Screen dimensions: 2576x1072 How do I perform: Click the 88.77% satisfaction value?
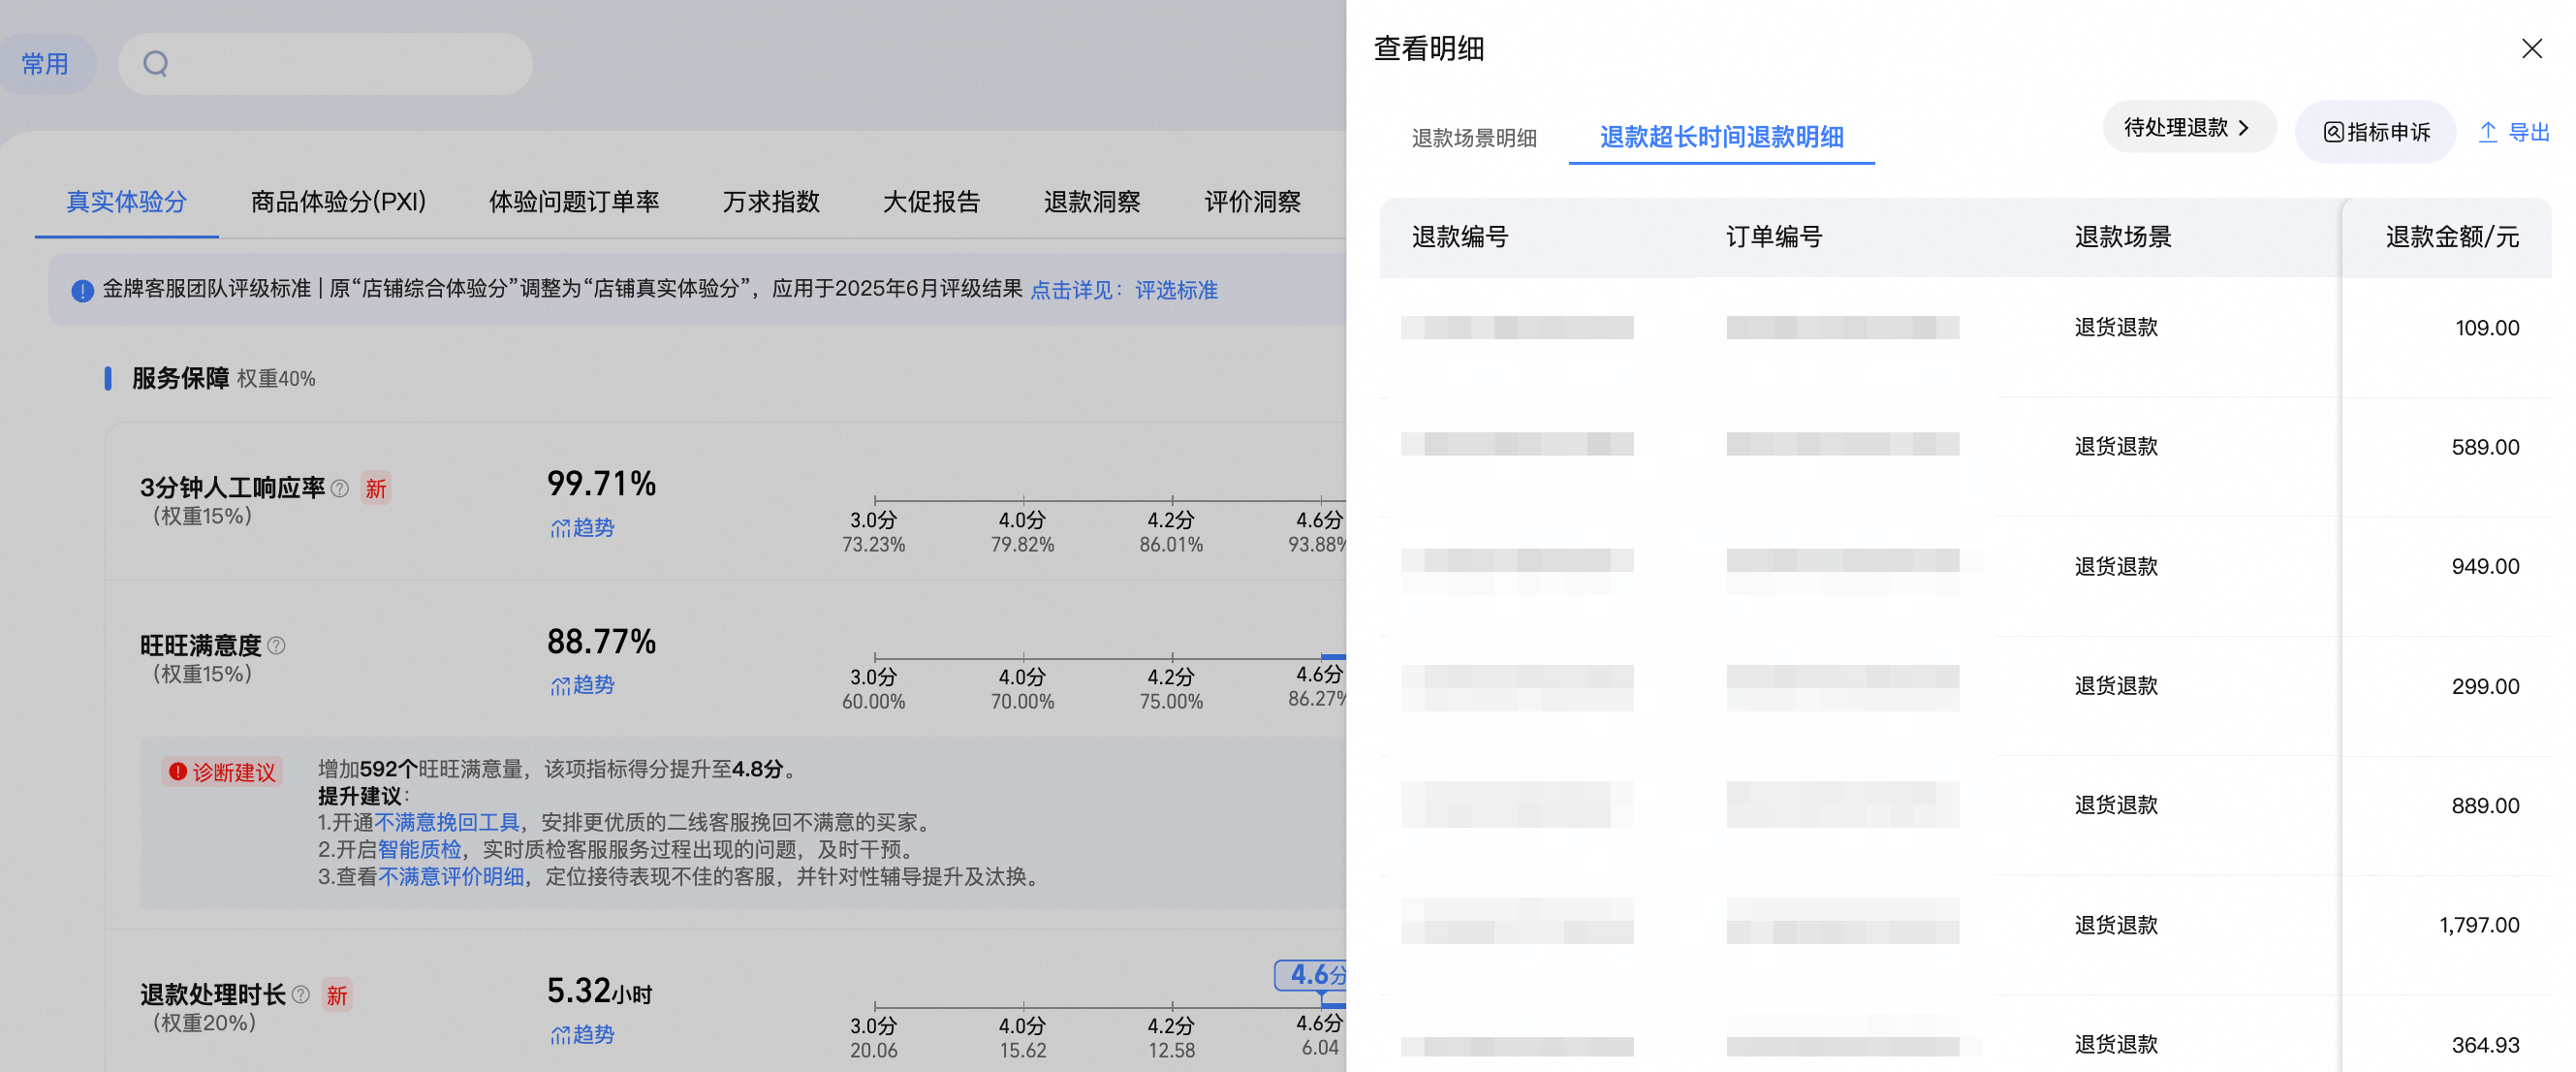coord(601,641)
